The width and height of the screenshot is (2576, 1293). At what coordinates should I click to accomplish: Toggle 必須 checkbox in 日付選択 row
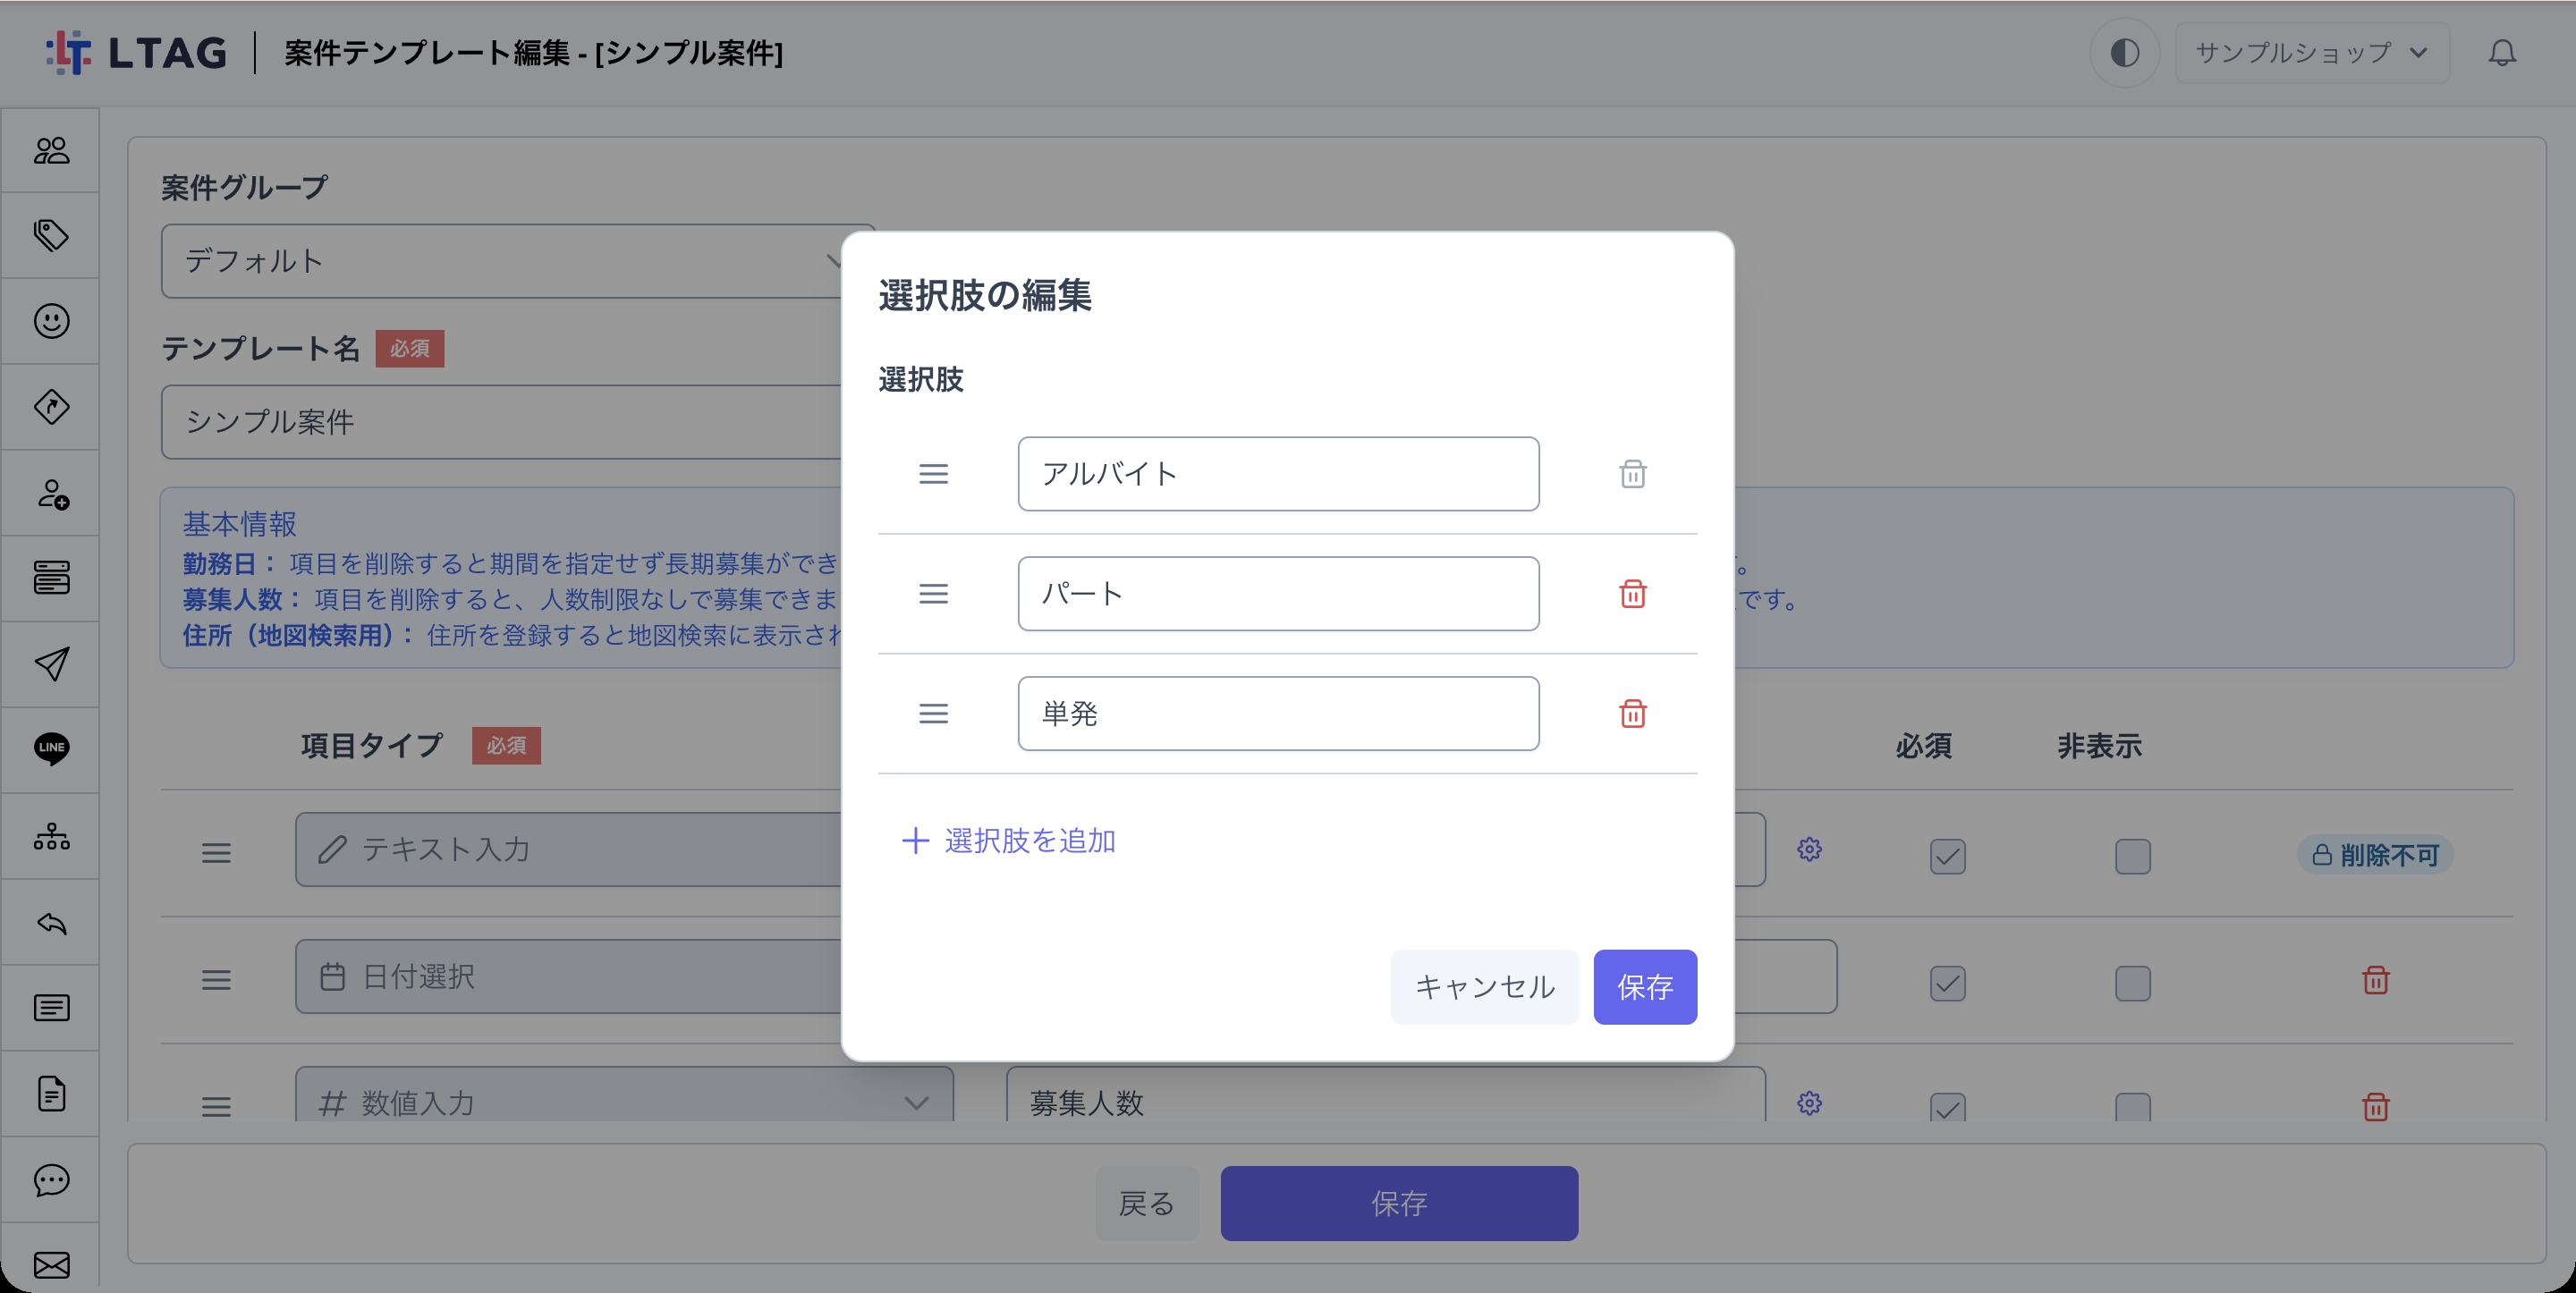click(x=1947, y=983)
